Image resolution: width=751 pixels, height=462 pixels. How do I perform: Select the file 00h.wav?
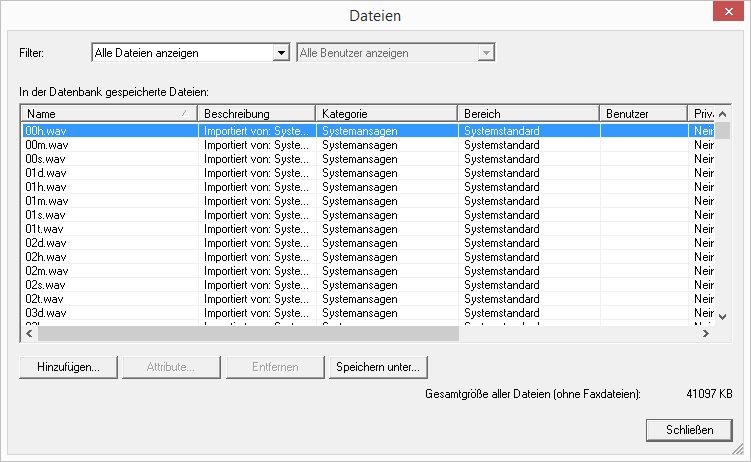click(x=46, y=131)
